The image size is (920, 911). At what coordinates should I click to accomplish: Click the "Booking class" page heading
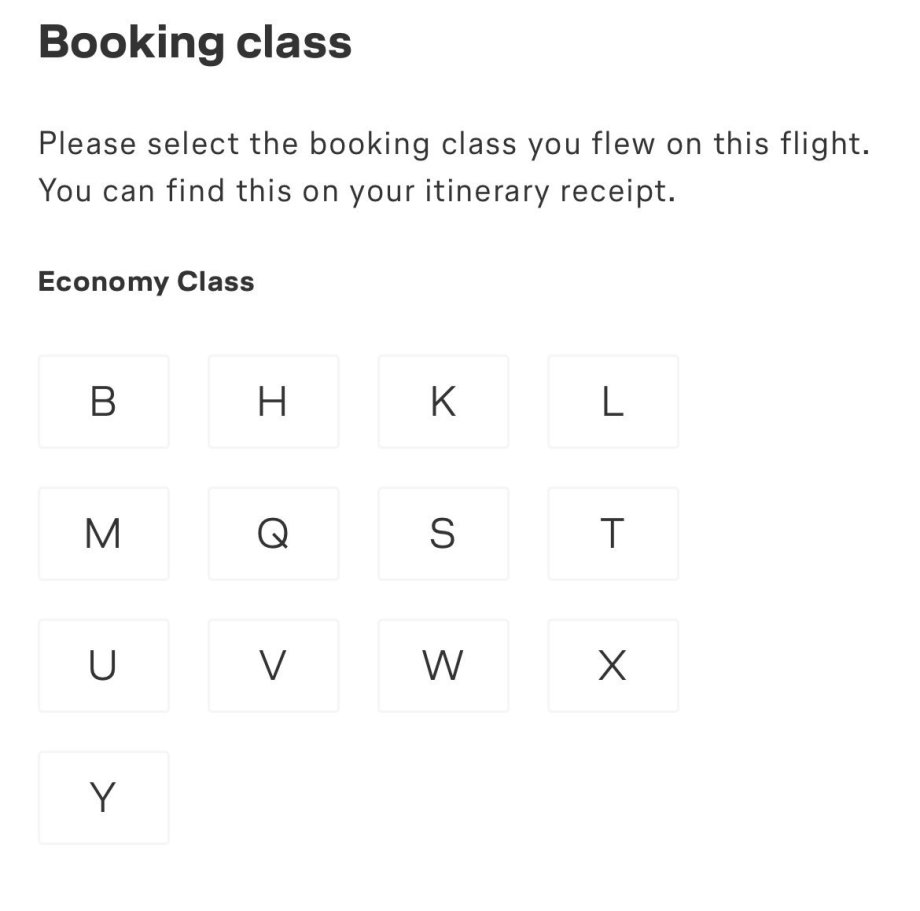195,43
